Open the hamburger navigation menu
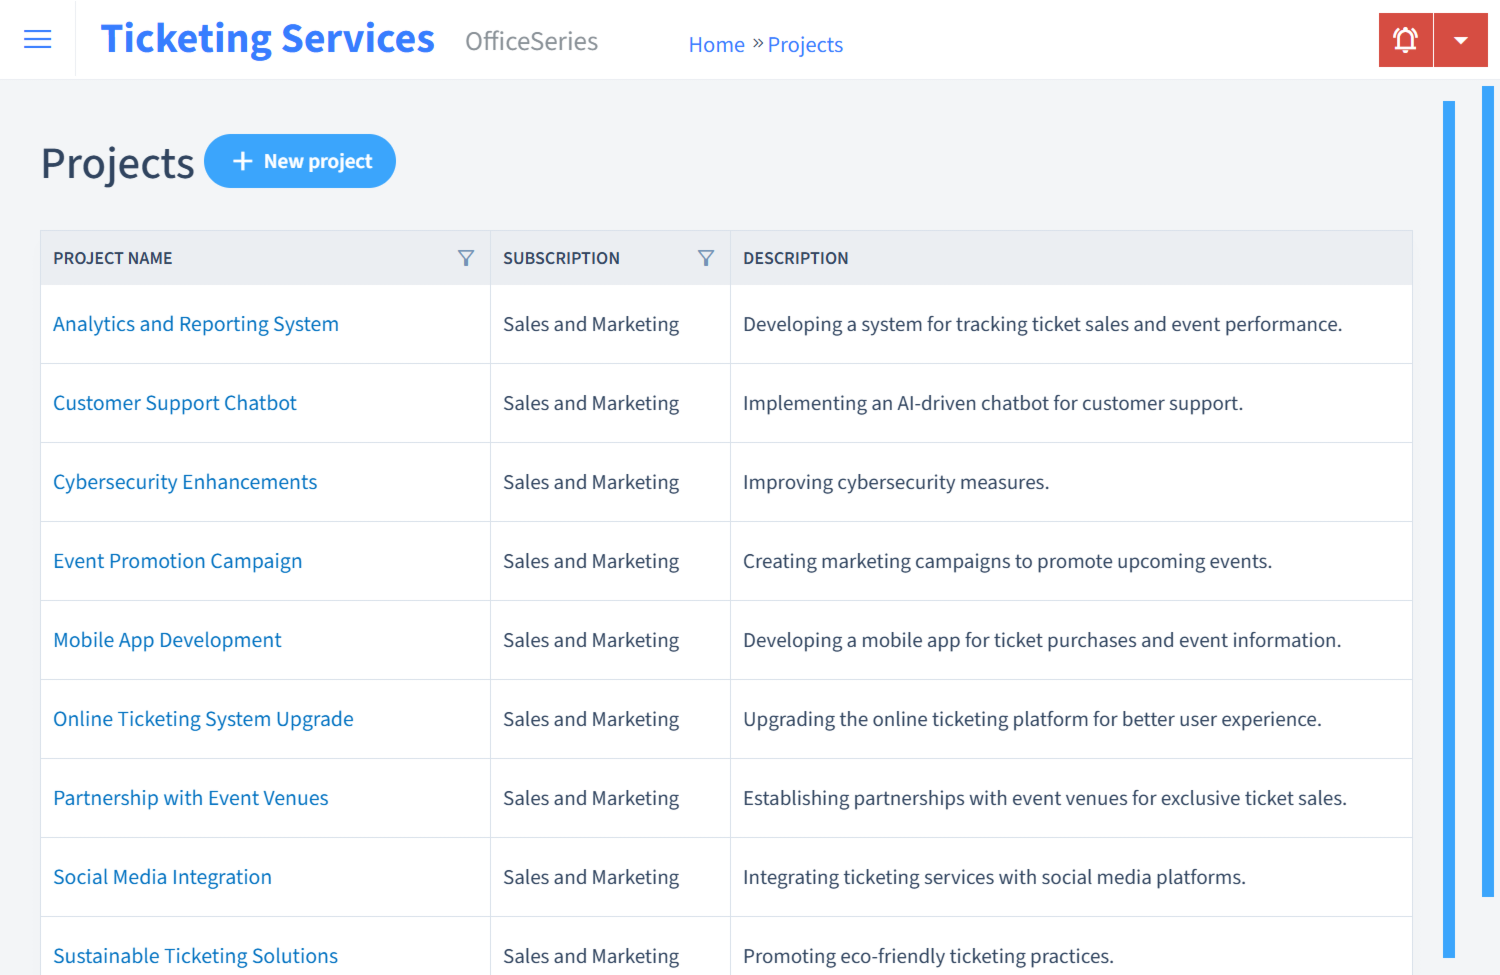The height and width of the screenshot is (975, 1500). pos(37,39)
